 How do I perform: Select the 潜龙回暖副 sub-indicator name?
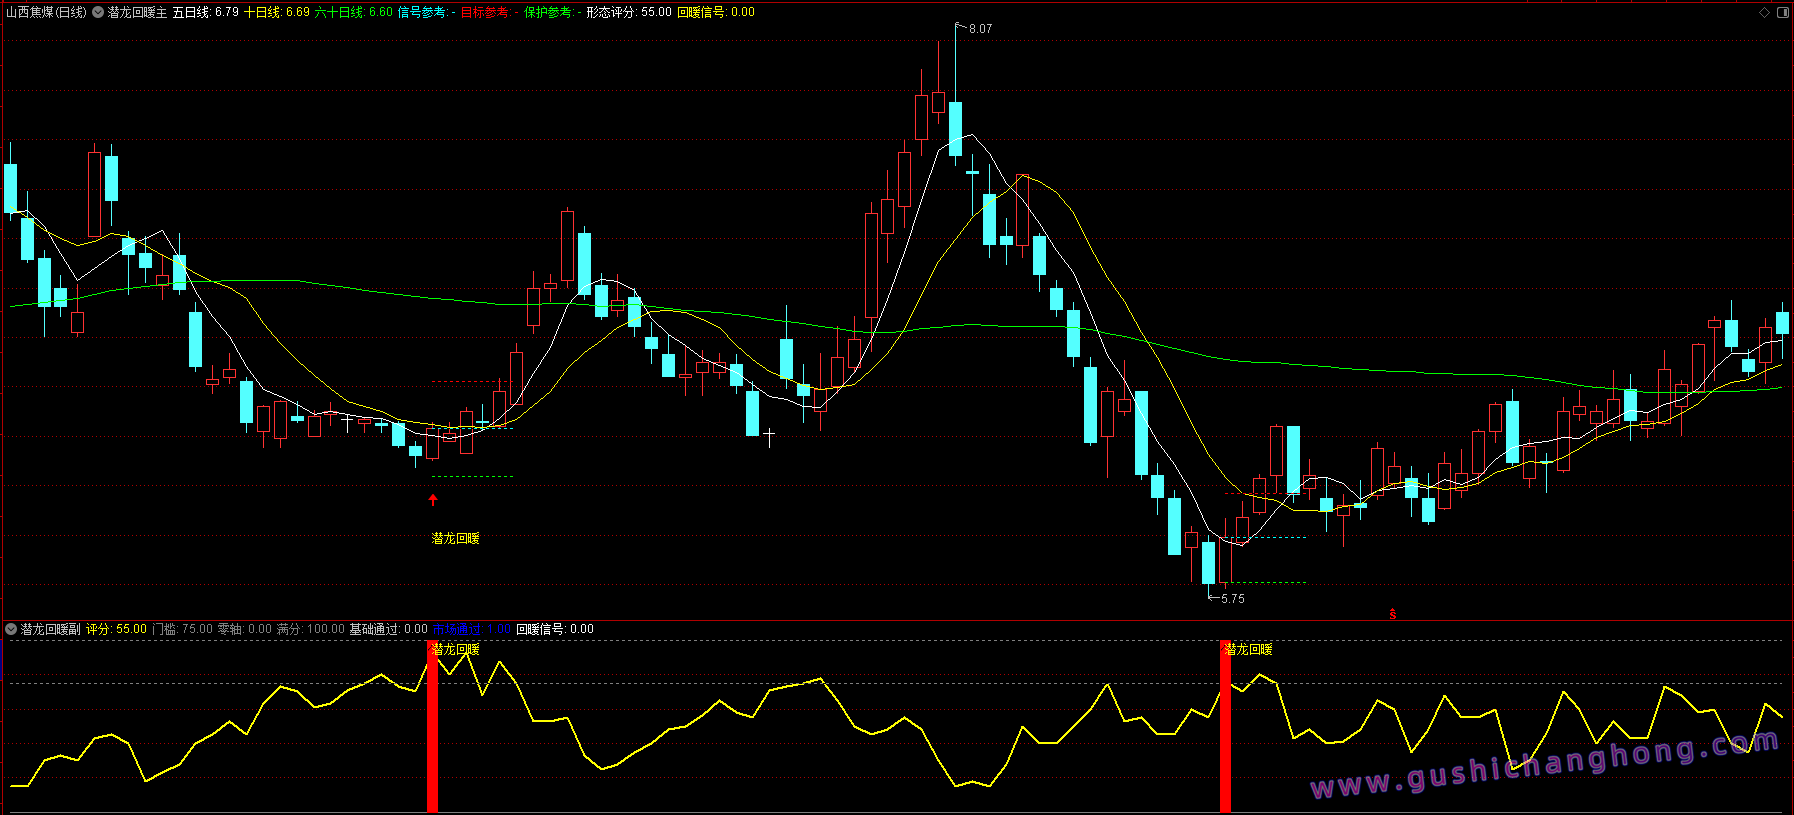[x=51, y=629]
